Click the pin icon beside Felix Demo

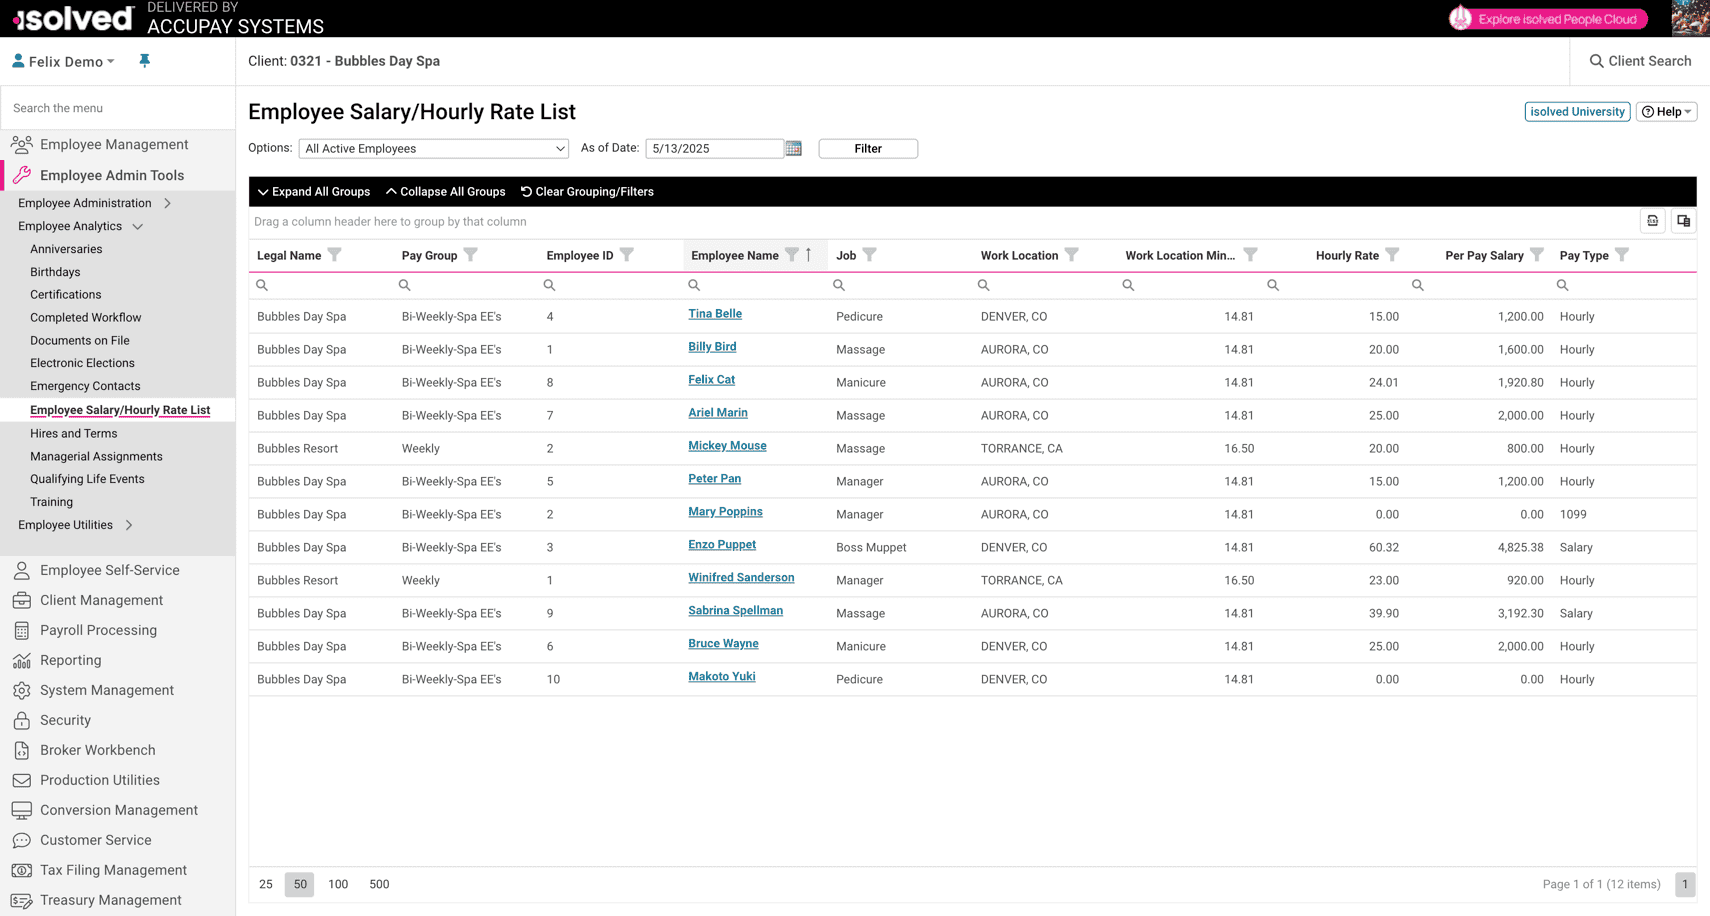tap(145, 61)
